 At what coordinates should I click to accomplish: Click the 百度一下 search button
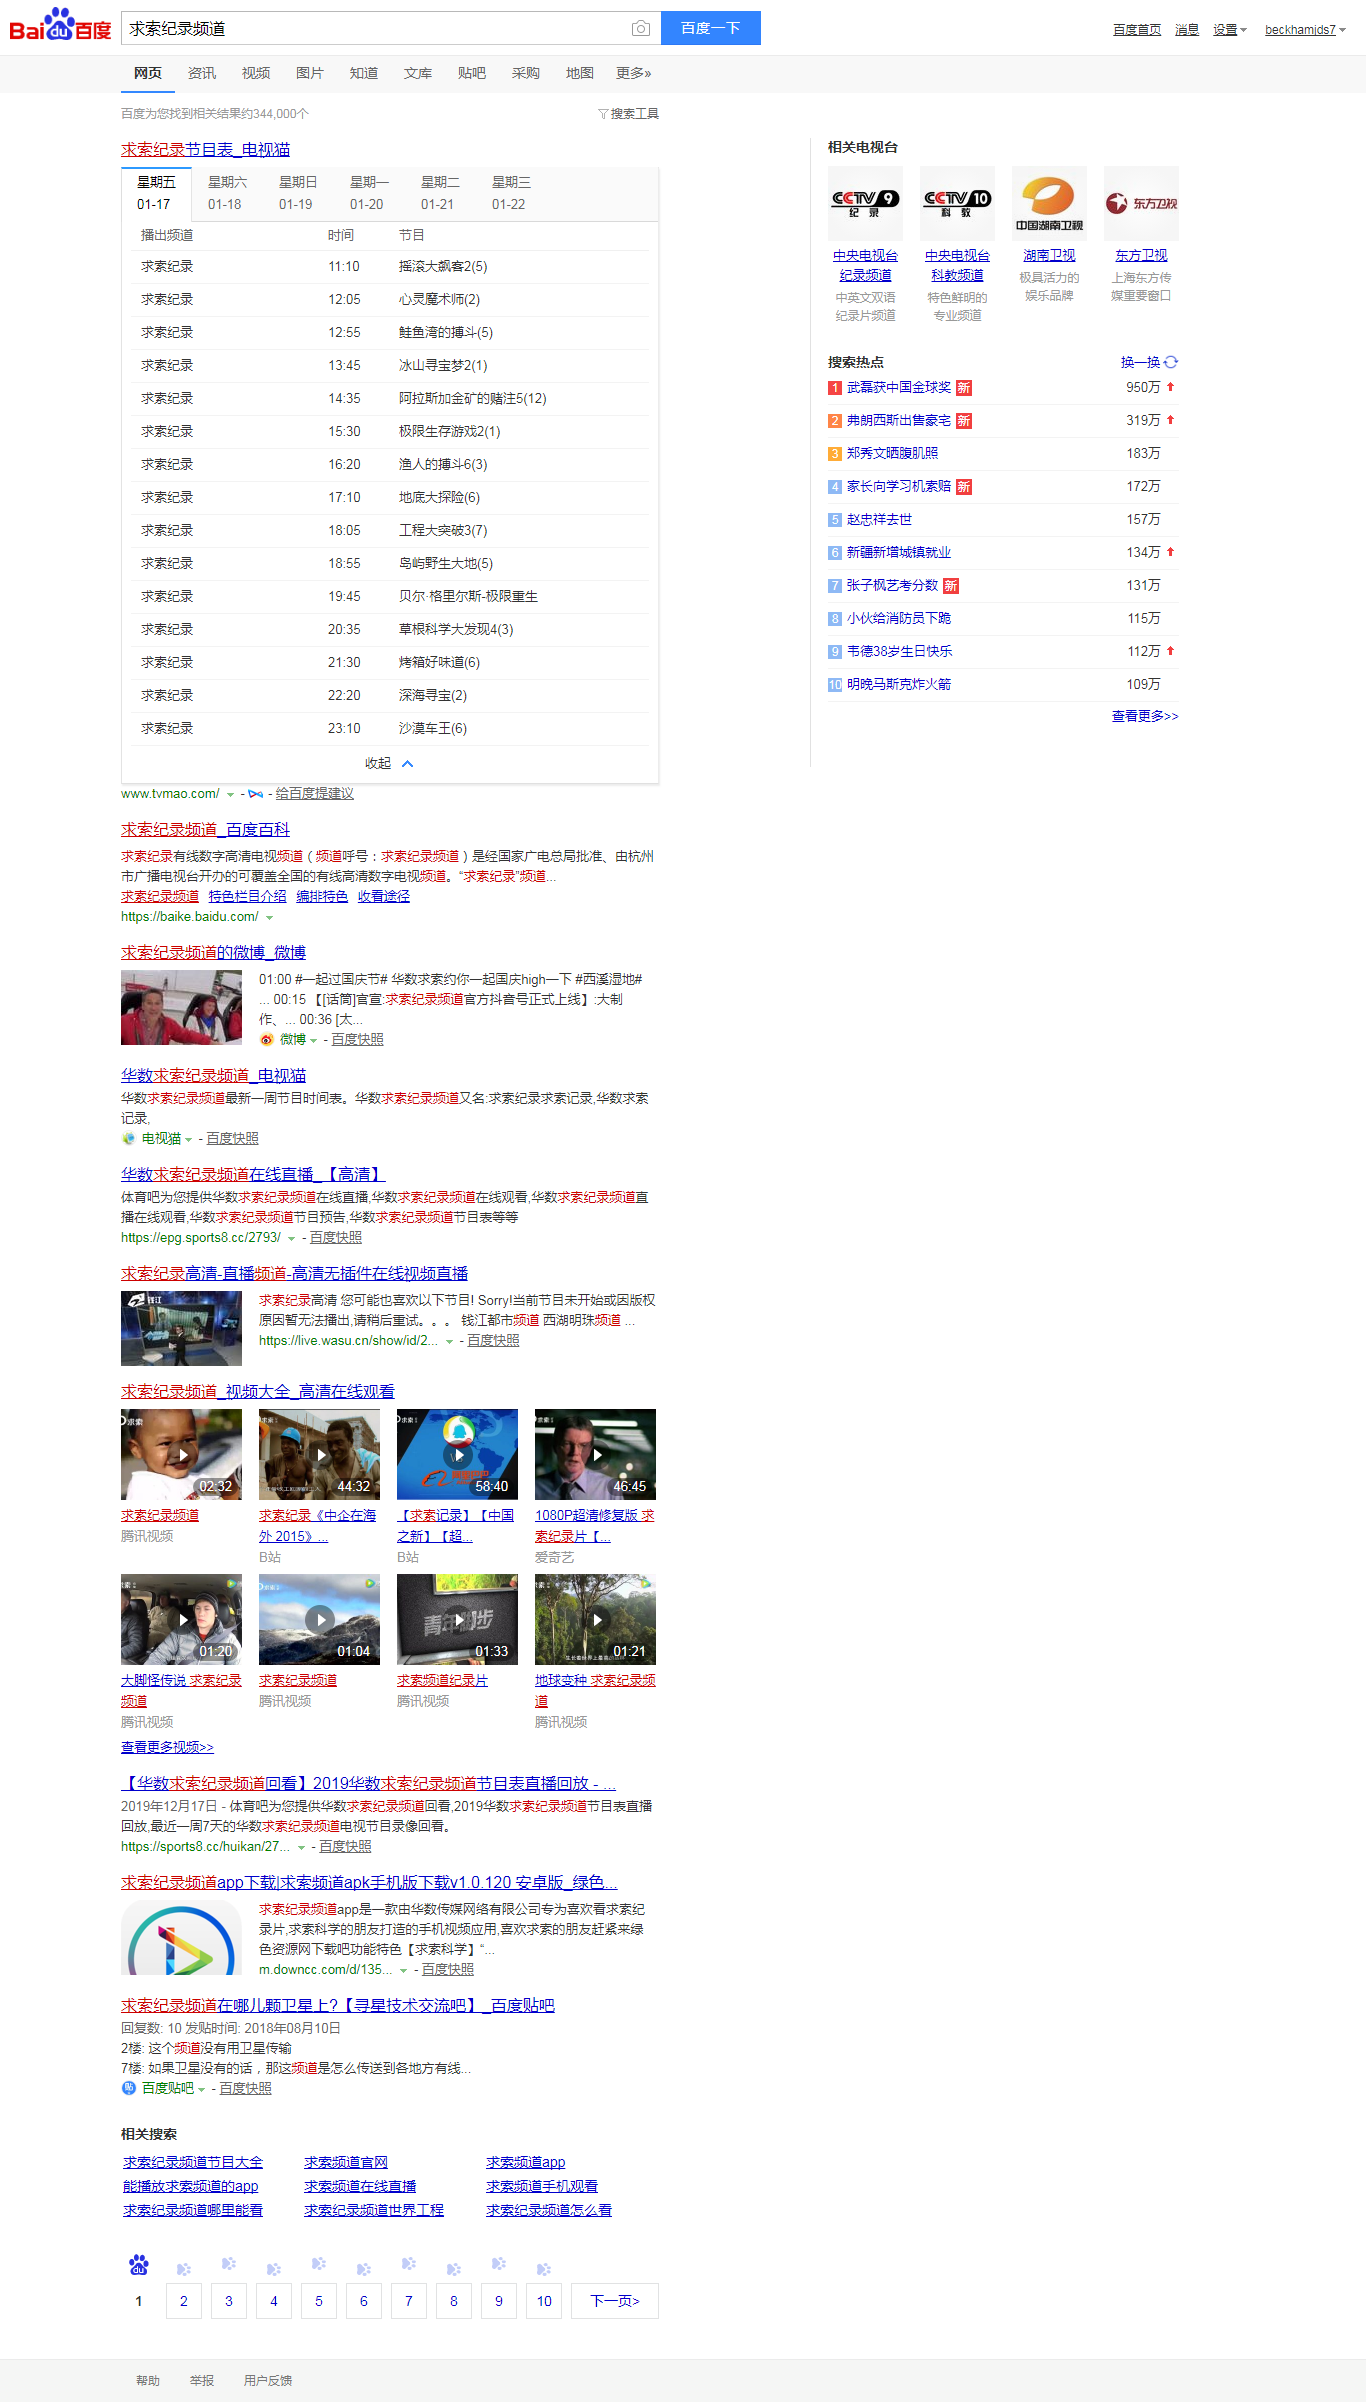(x=710, y=28)
